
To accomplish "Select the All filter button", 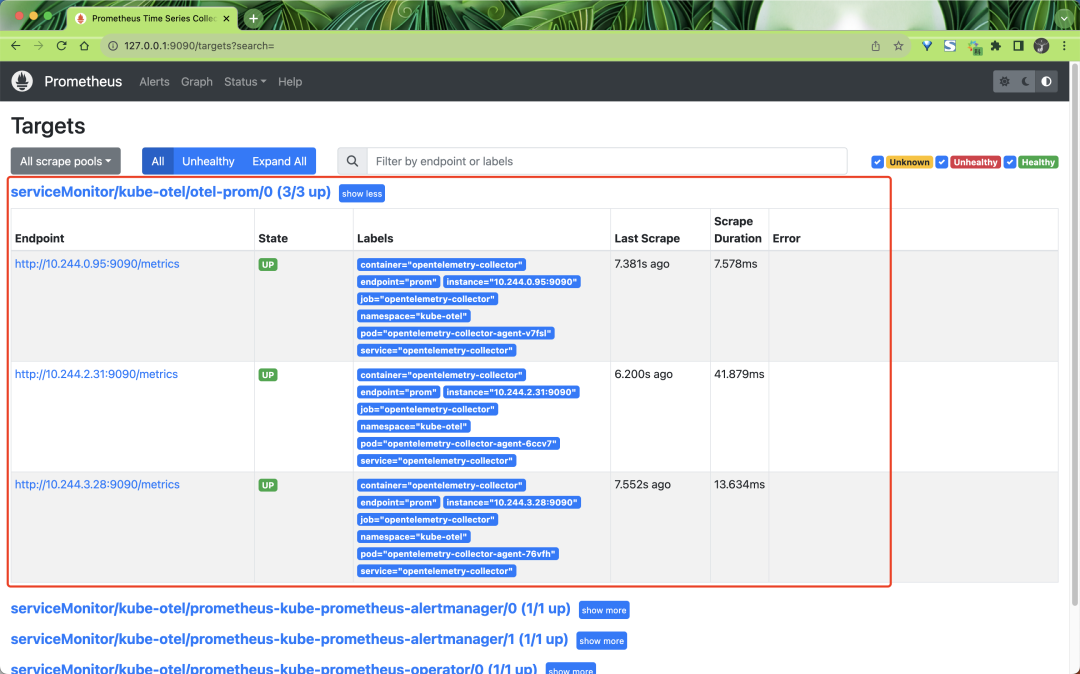I will (x=158, y=161).
